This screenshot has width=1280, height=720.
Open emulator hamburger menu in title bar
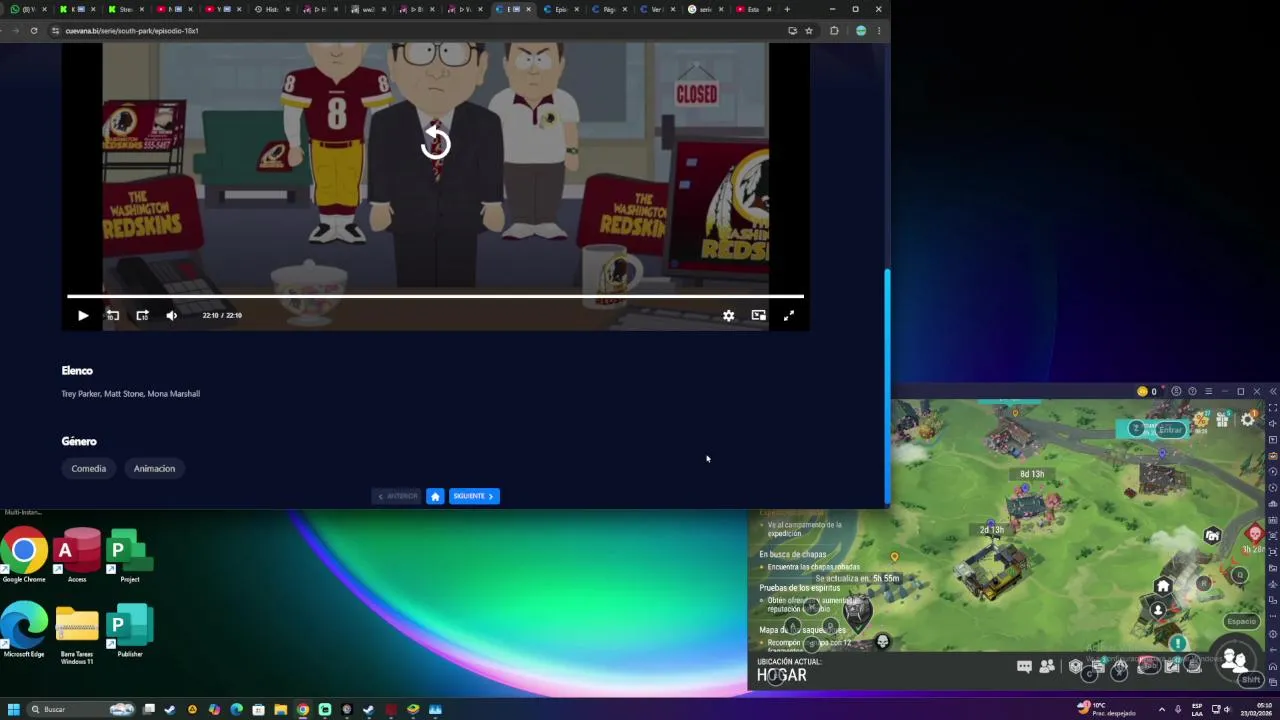[x=1208, y=391]
